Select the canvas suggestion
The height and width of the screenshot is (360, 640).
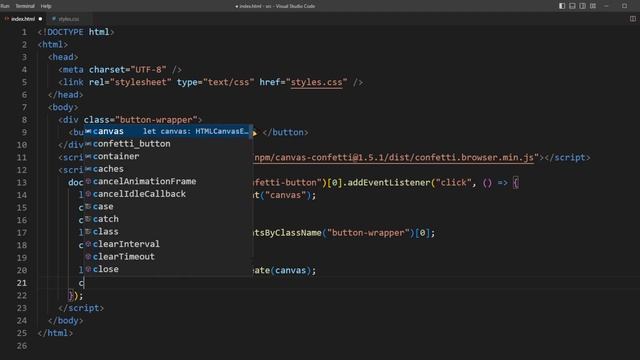tap(168, 131)
